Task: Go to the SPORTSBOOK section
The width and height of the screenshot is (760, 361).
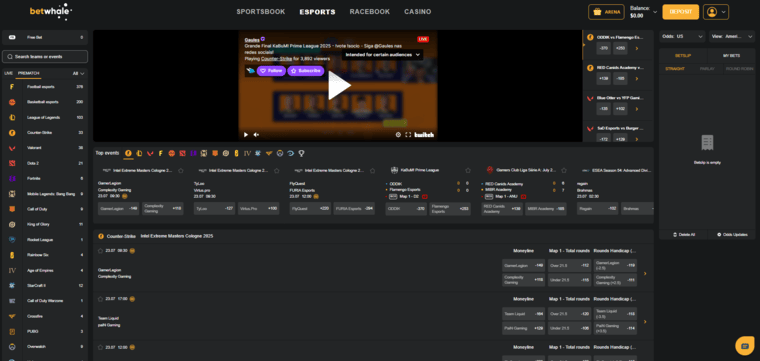Action: pos(261,12)
